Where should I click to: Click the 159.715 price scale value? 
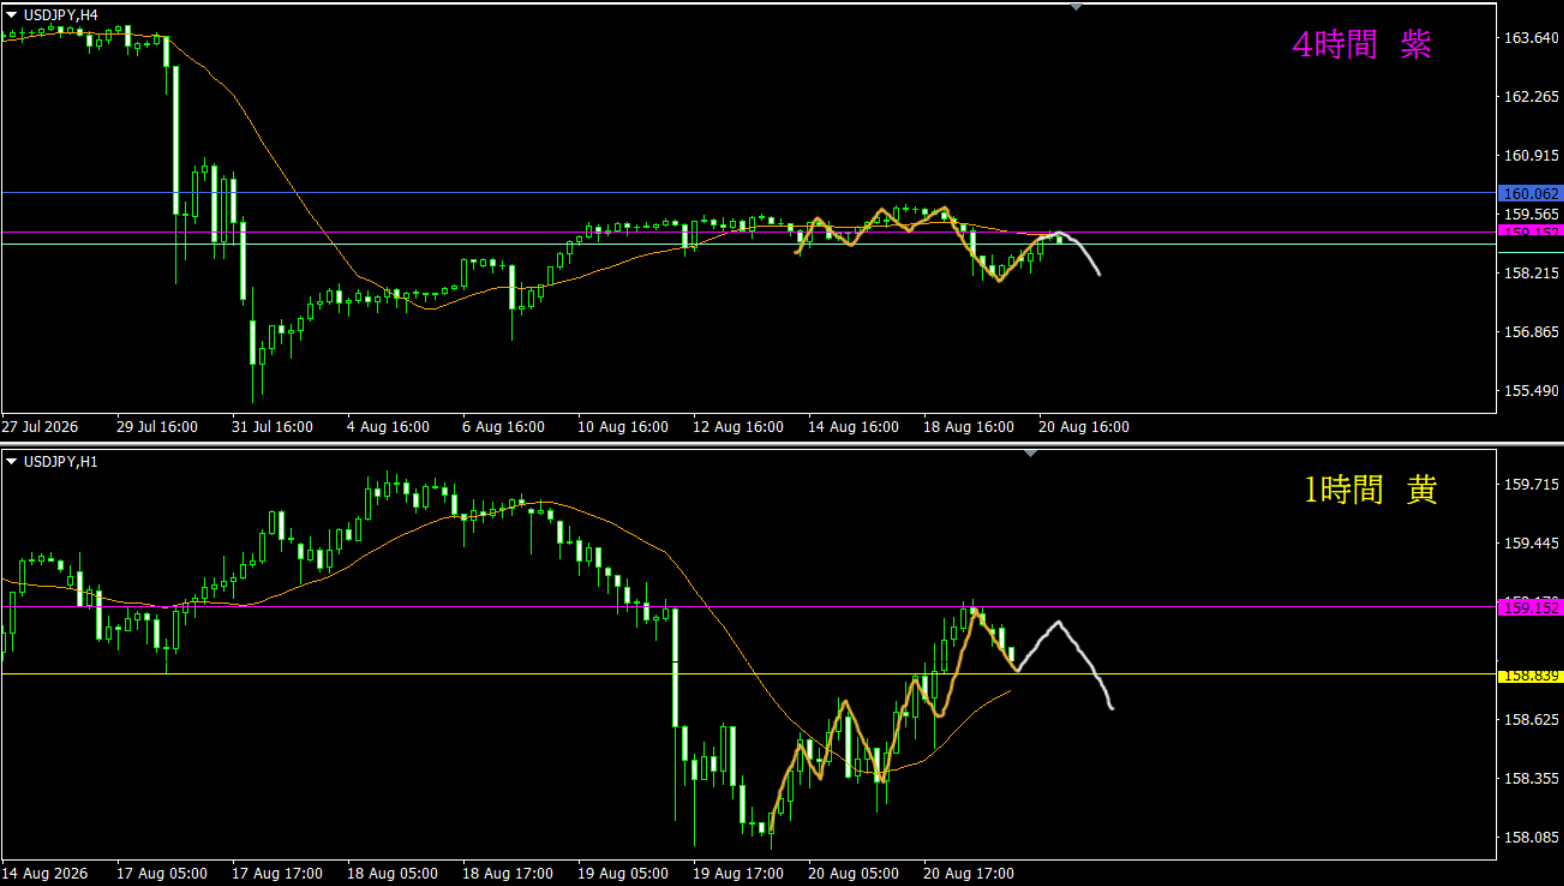1531,485
